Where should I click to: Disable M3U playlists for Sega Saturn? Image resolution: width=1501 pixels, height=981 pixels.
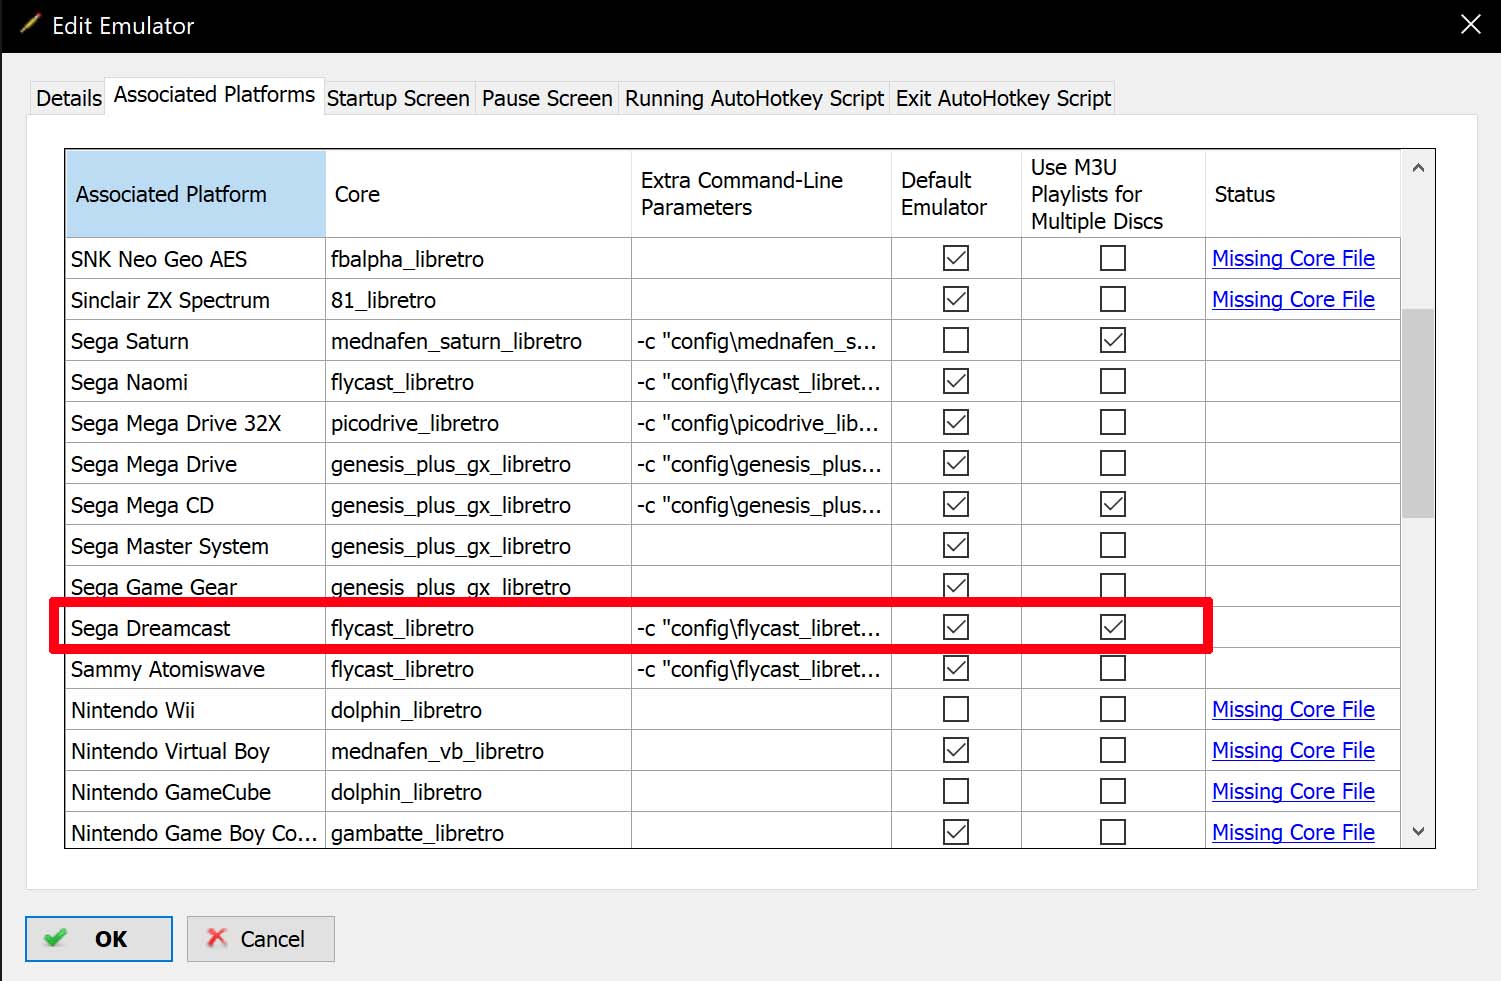[1113, 340]
